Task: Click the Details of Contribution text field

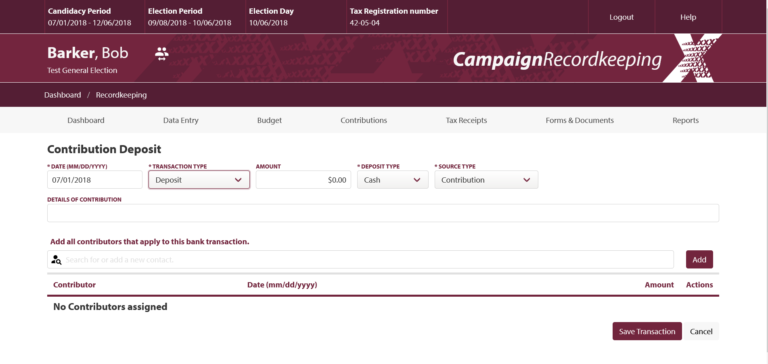Action: point(383,213)
